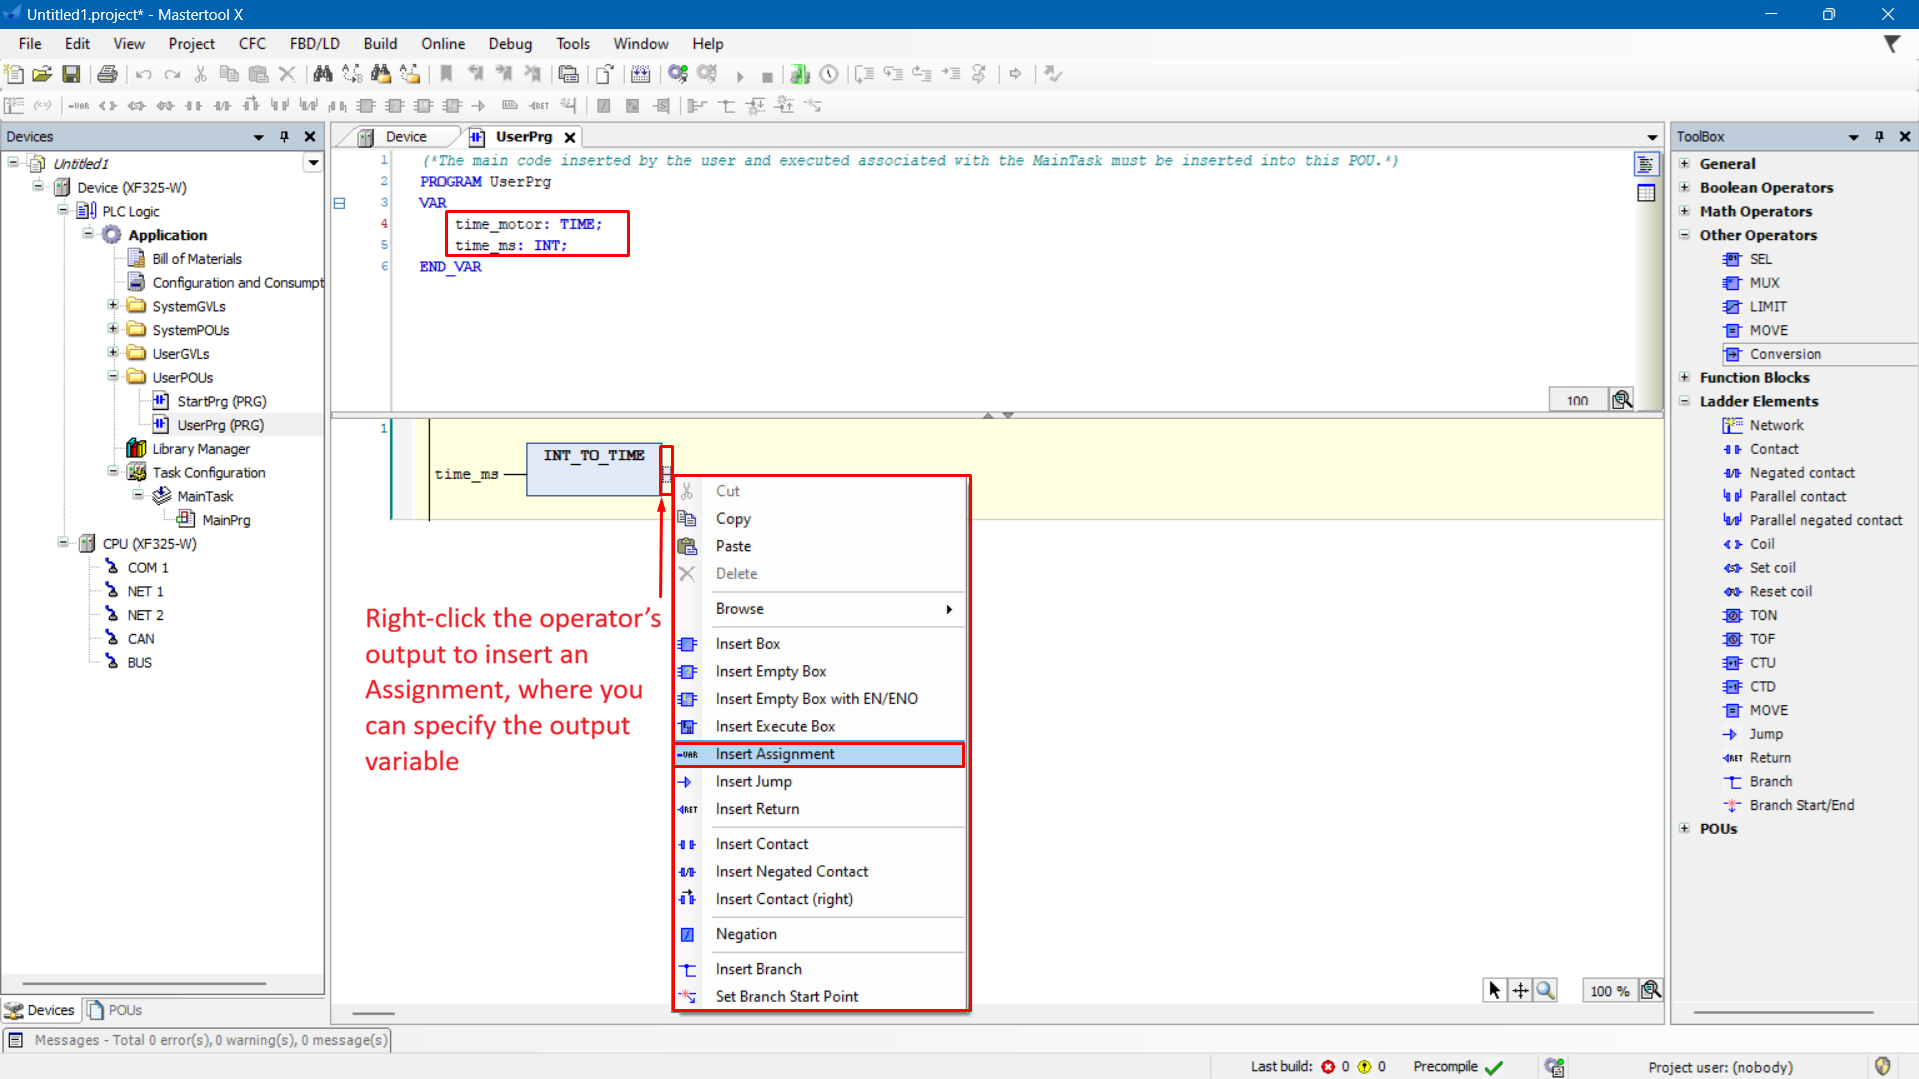Pick the Negated contact ladder element

point(1801,473)
